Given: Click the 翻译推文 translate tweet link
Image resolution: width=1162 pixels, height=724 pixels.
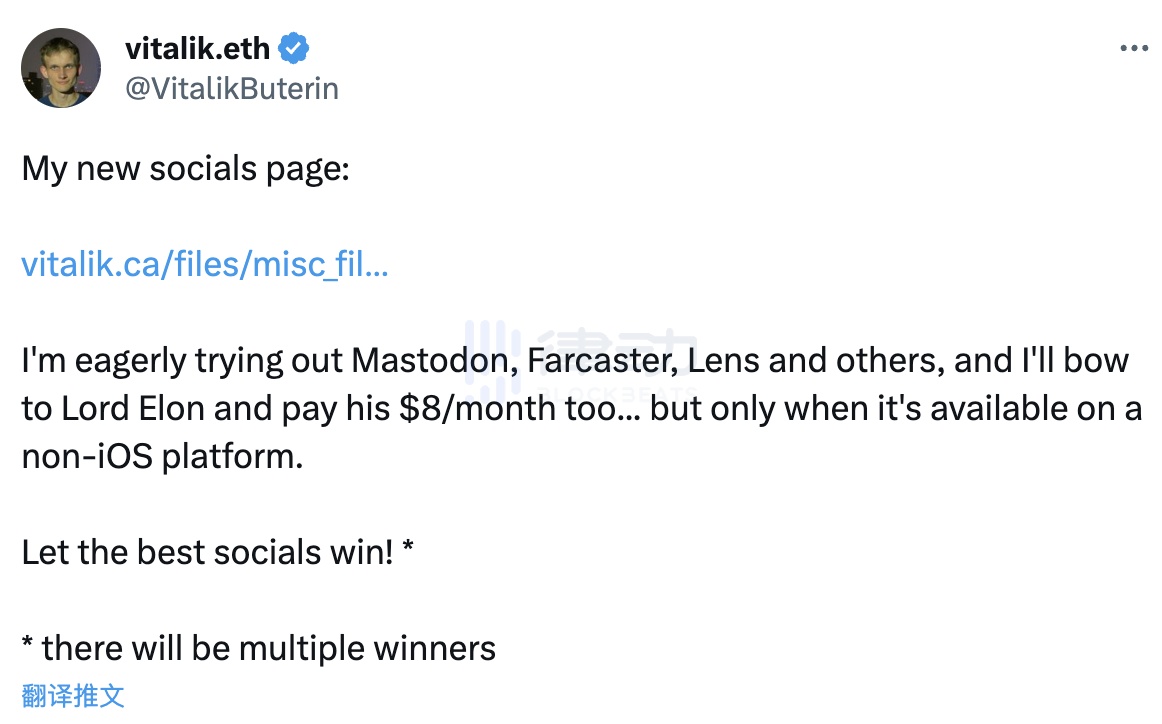Looking at the screenshot, I should click(73, 696).
